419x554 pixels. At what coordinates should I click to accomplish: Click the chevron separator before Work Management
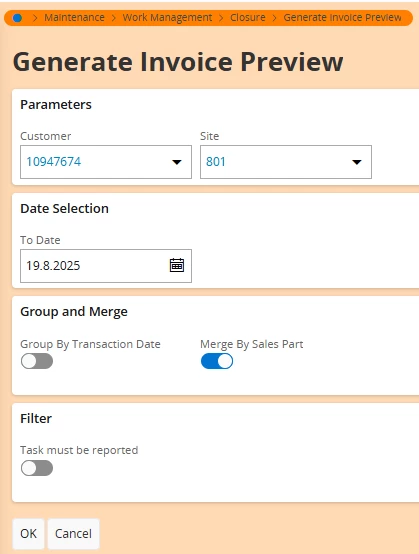click(x=114, y=18)
